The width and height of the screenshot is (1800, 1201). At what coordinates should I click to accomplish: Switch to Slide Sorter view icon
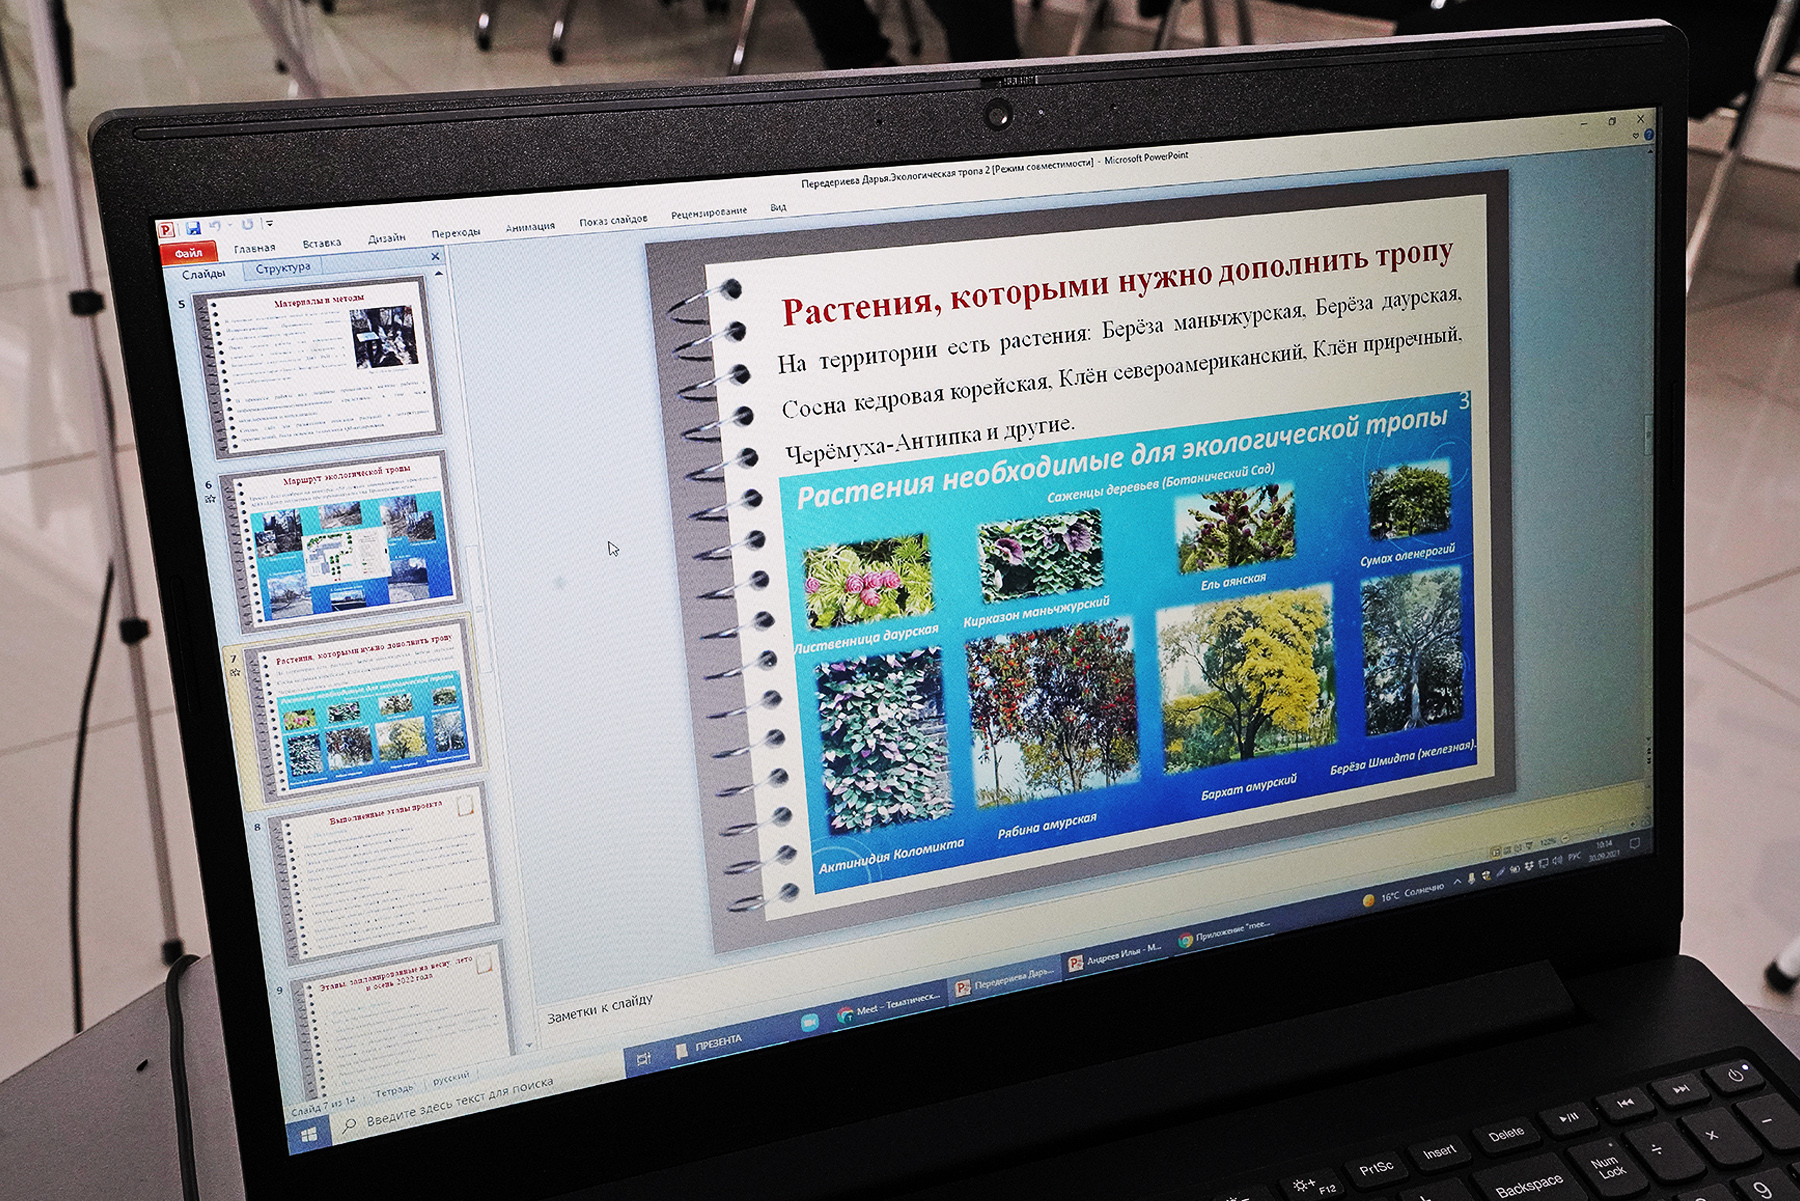(1507, 850)
